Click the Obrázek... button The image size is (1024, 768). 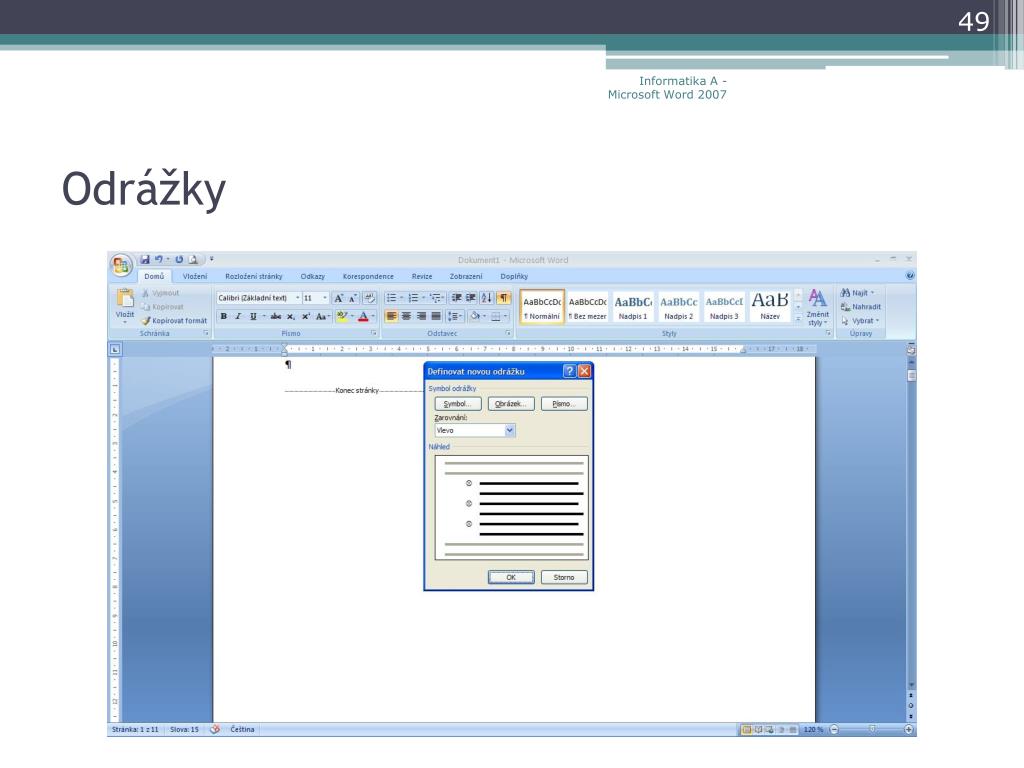pos(511,404)
